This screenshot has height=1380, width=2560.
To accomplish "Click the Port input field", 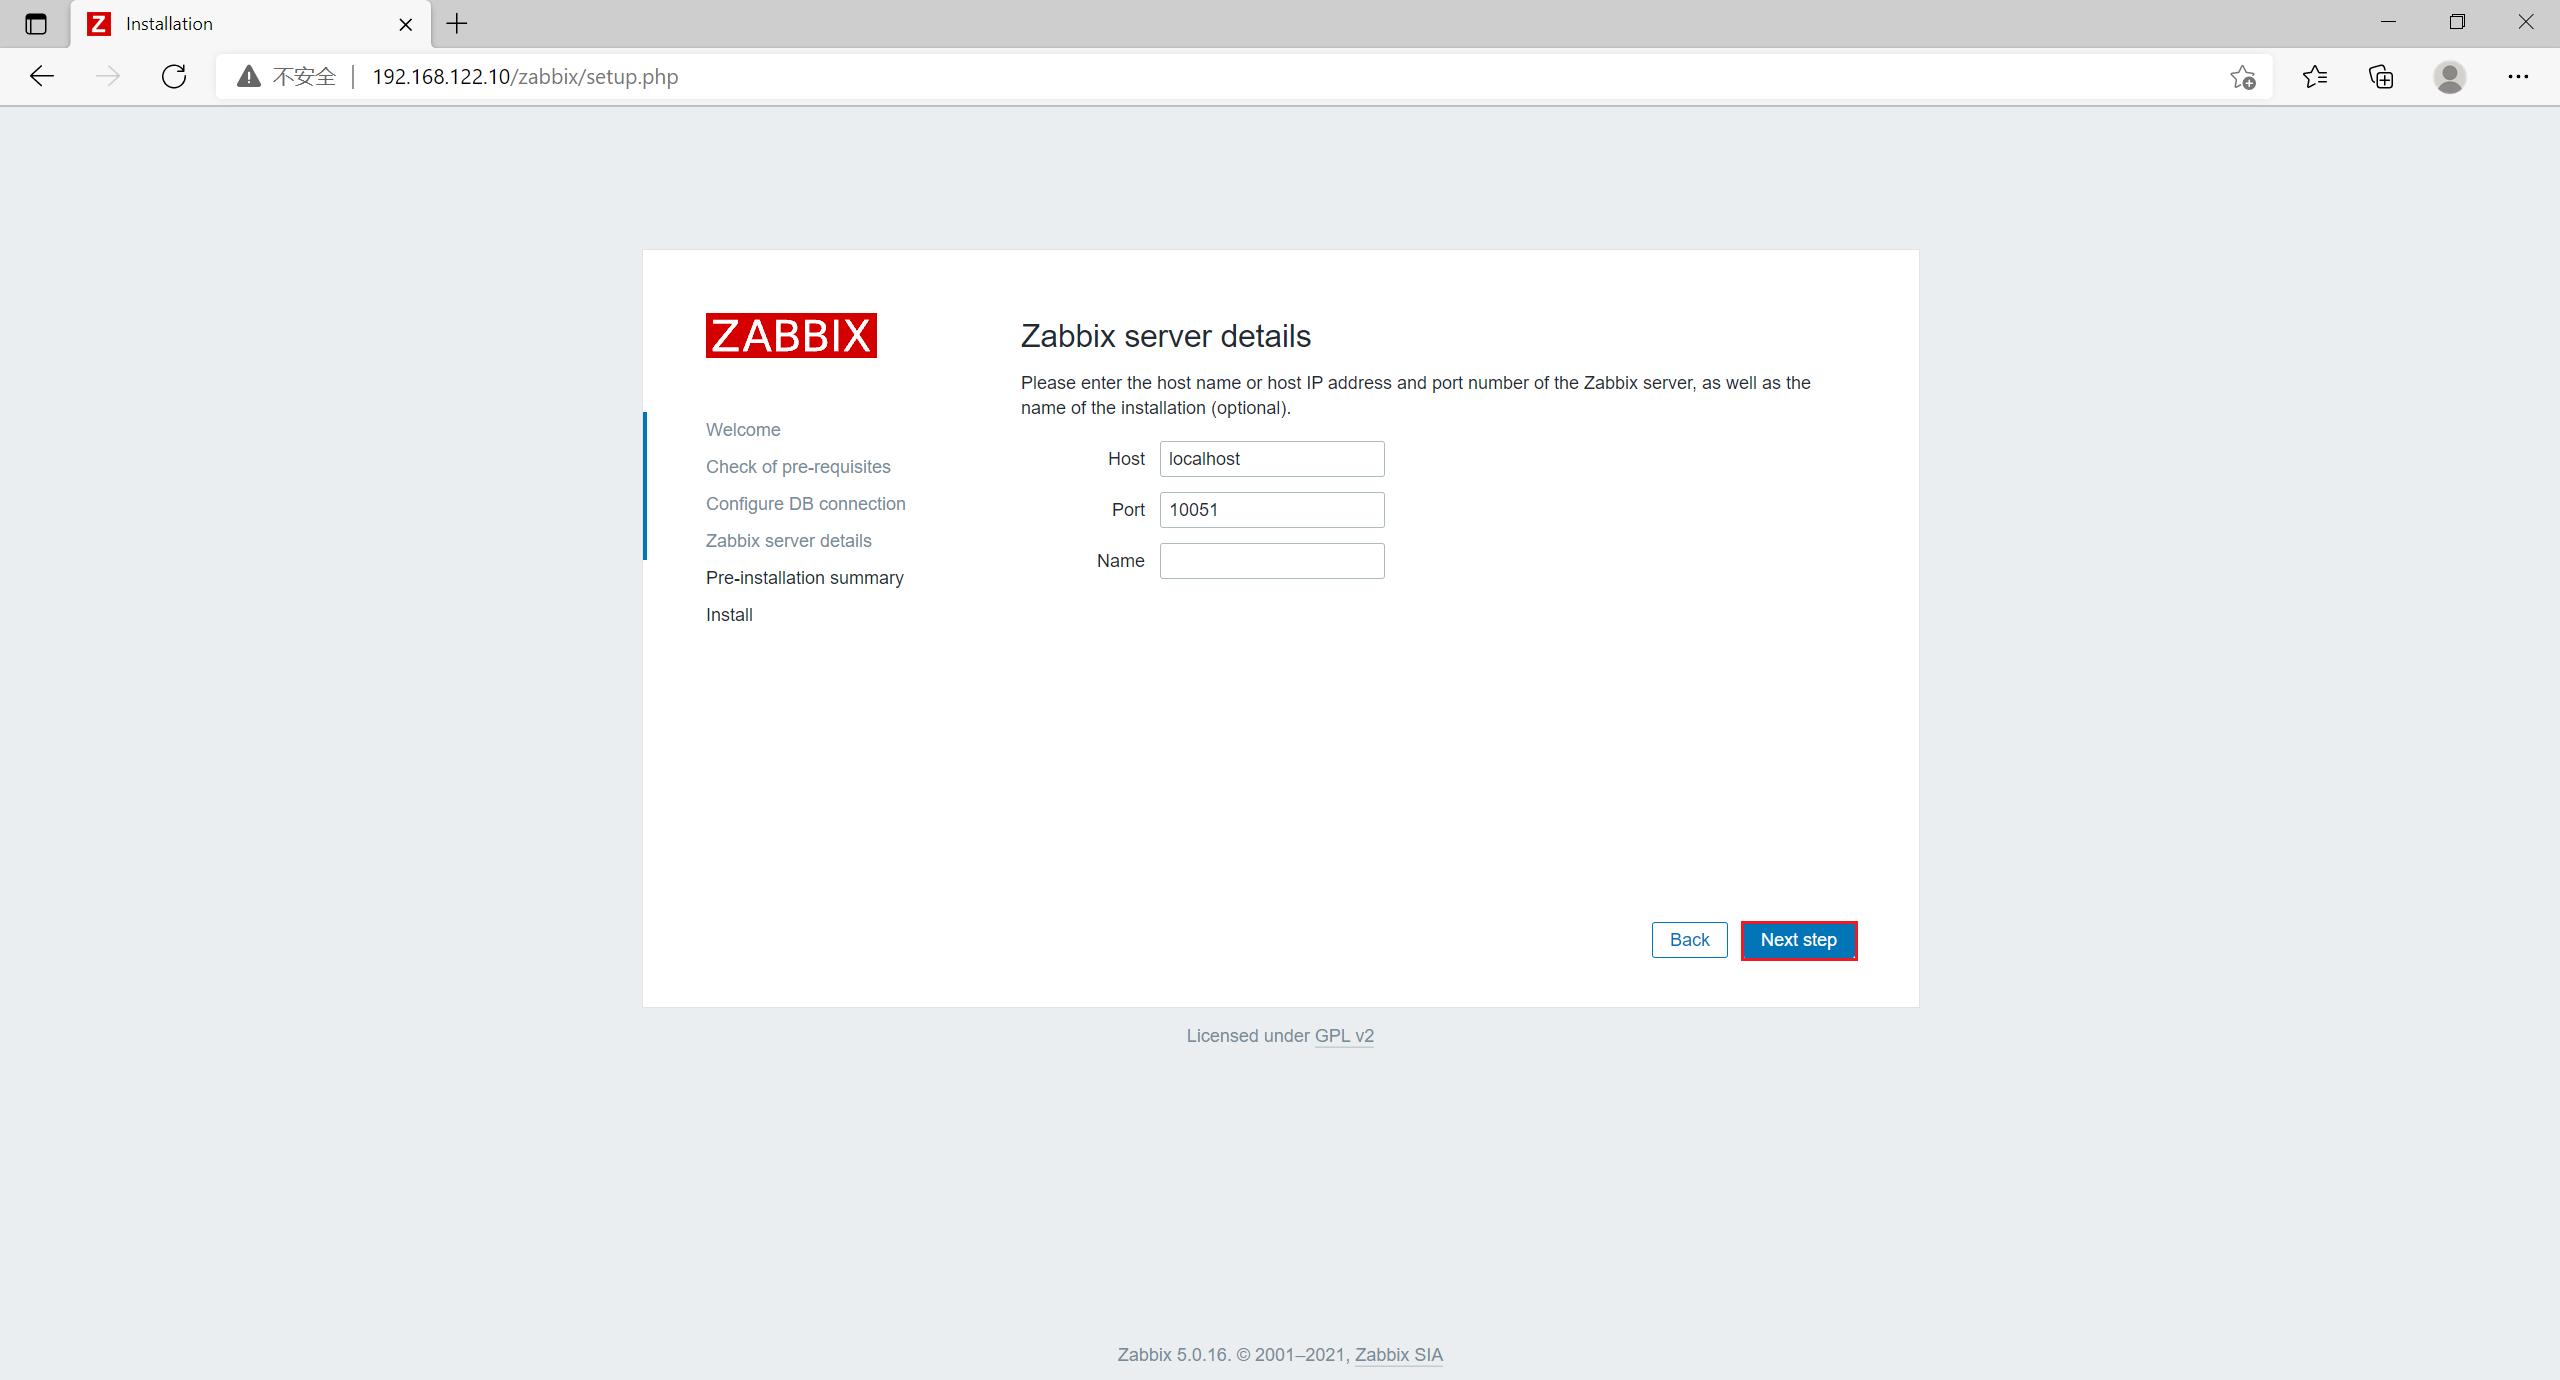I will coord(1272,510).
